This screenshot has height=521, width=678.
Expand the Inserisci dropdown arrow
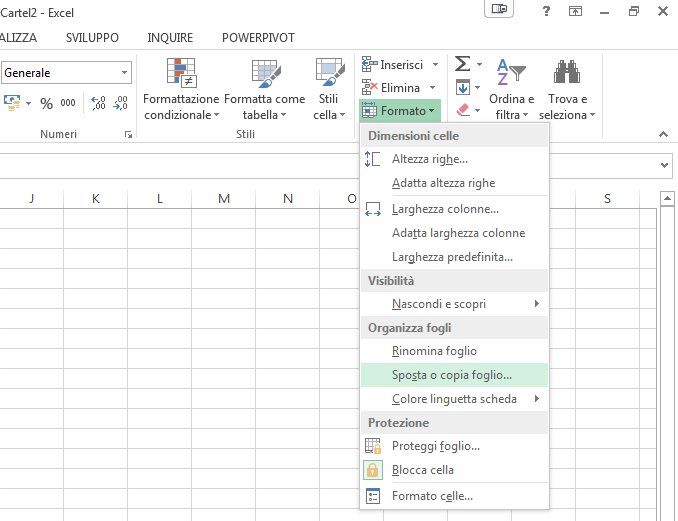click(434, 65)
